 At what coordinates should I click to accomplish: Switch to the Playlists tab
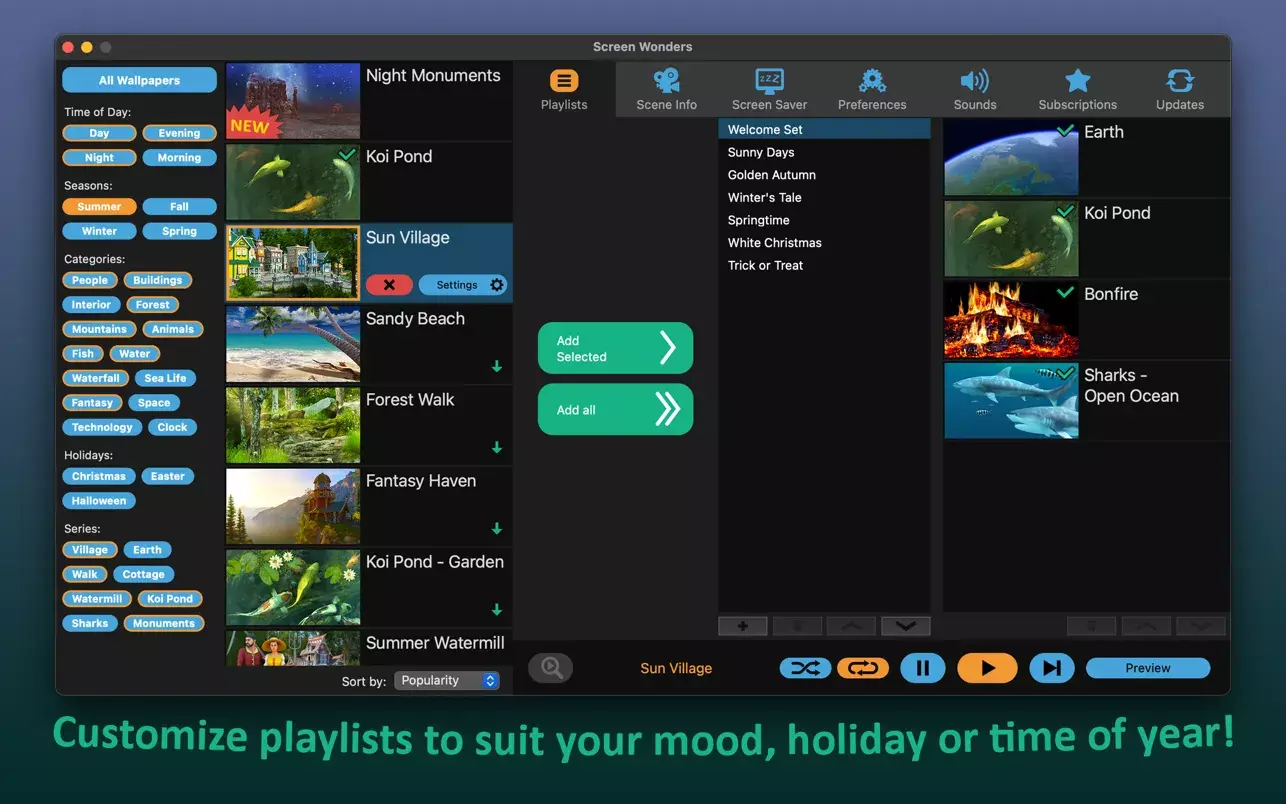point(564,89)
